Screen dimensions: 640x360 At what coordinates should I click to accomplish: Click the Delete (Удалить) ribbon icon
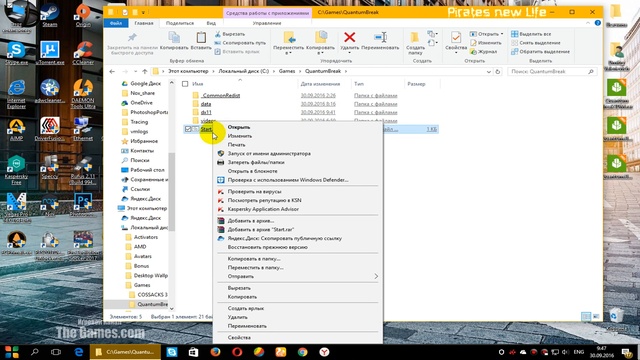(x=349, y=41)
